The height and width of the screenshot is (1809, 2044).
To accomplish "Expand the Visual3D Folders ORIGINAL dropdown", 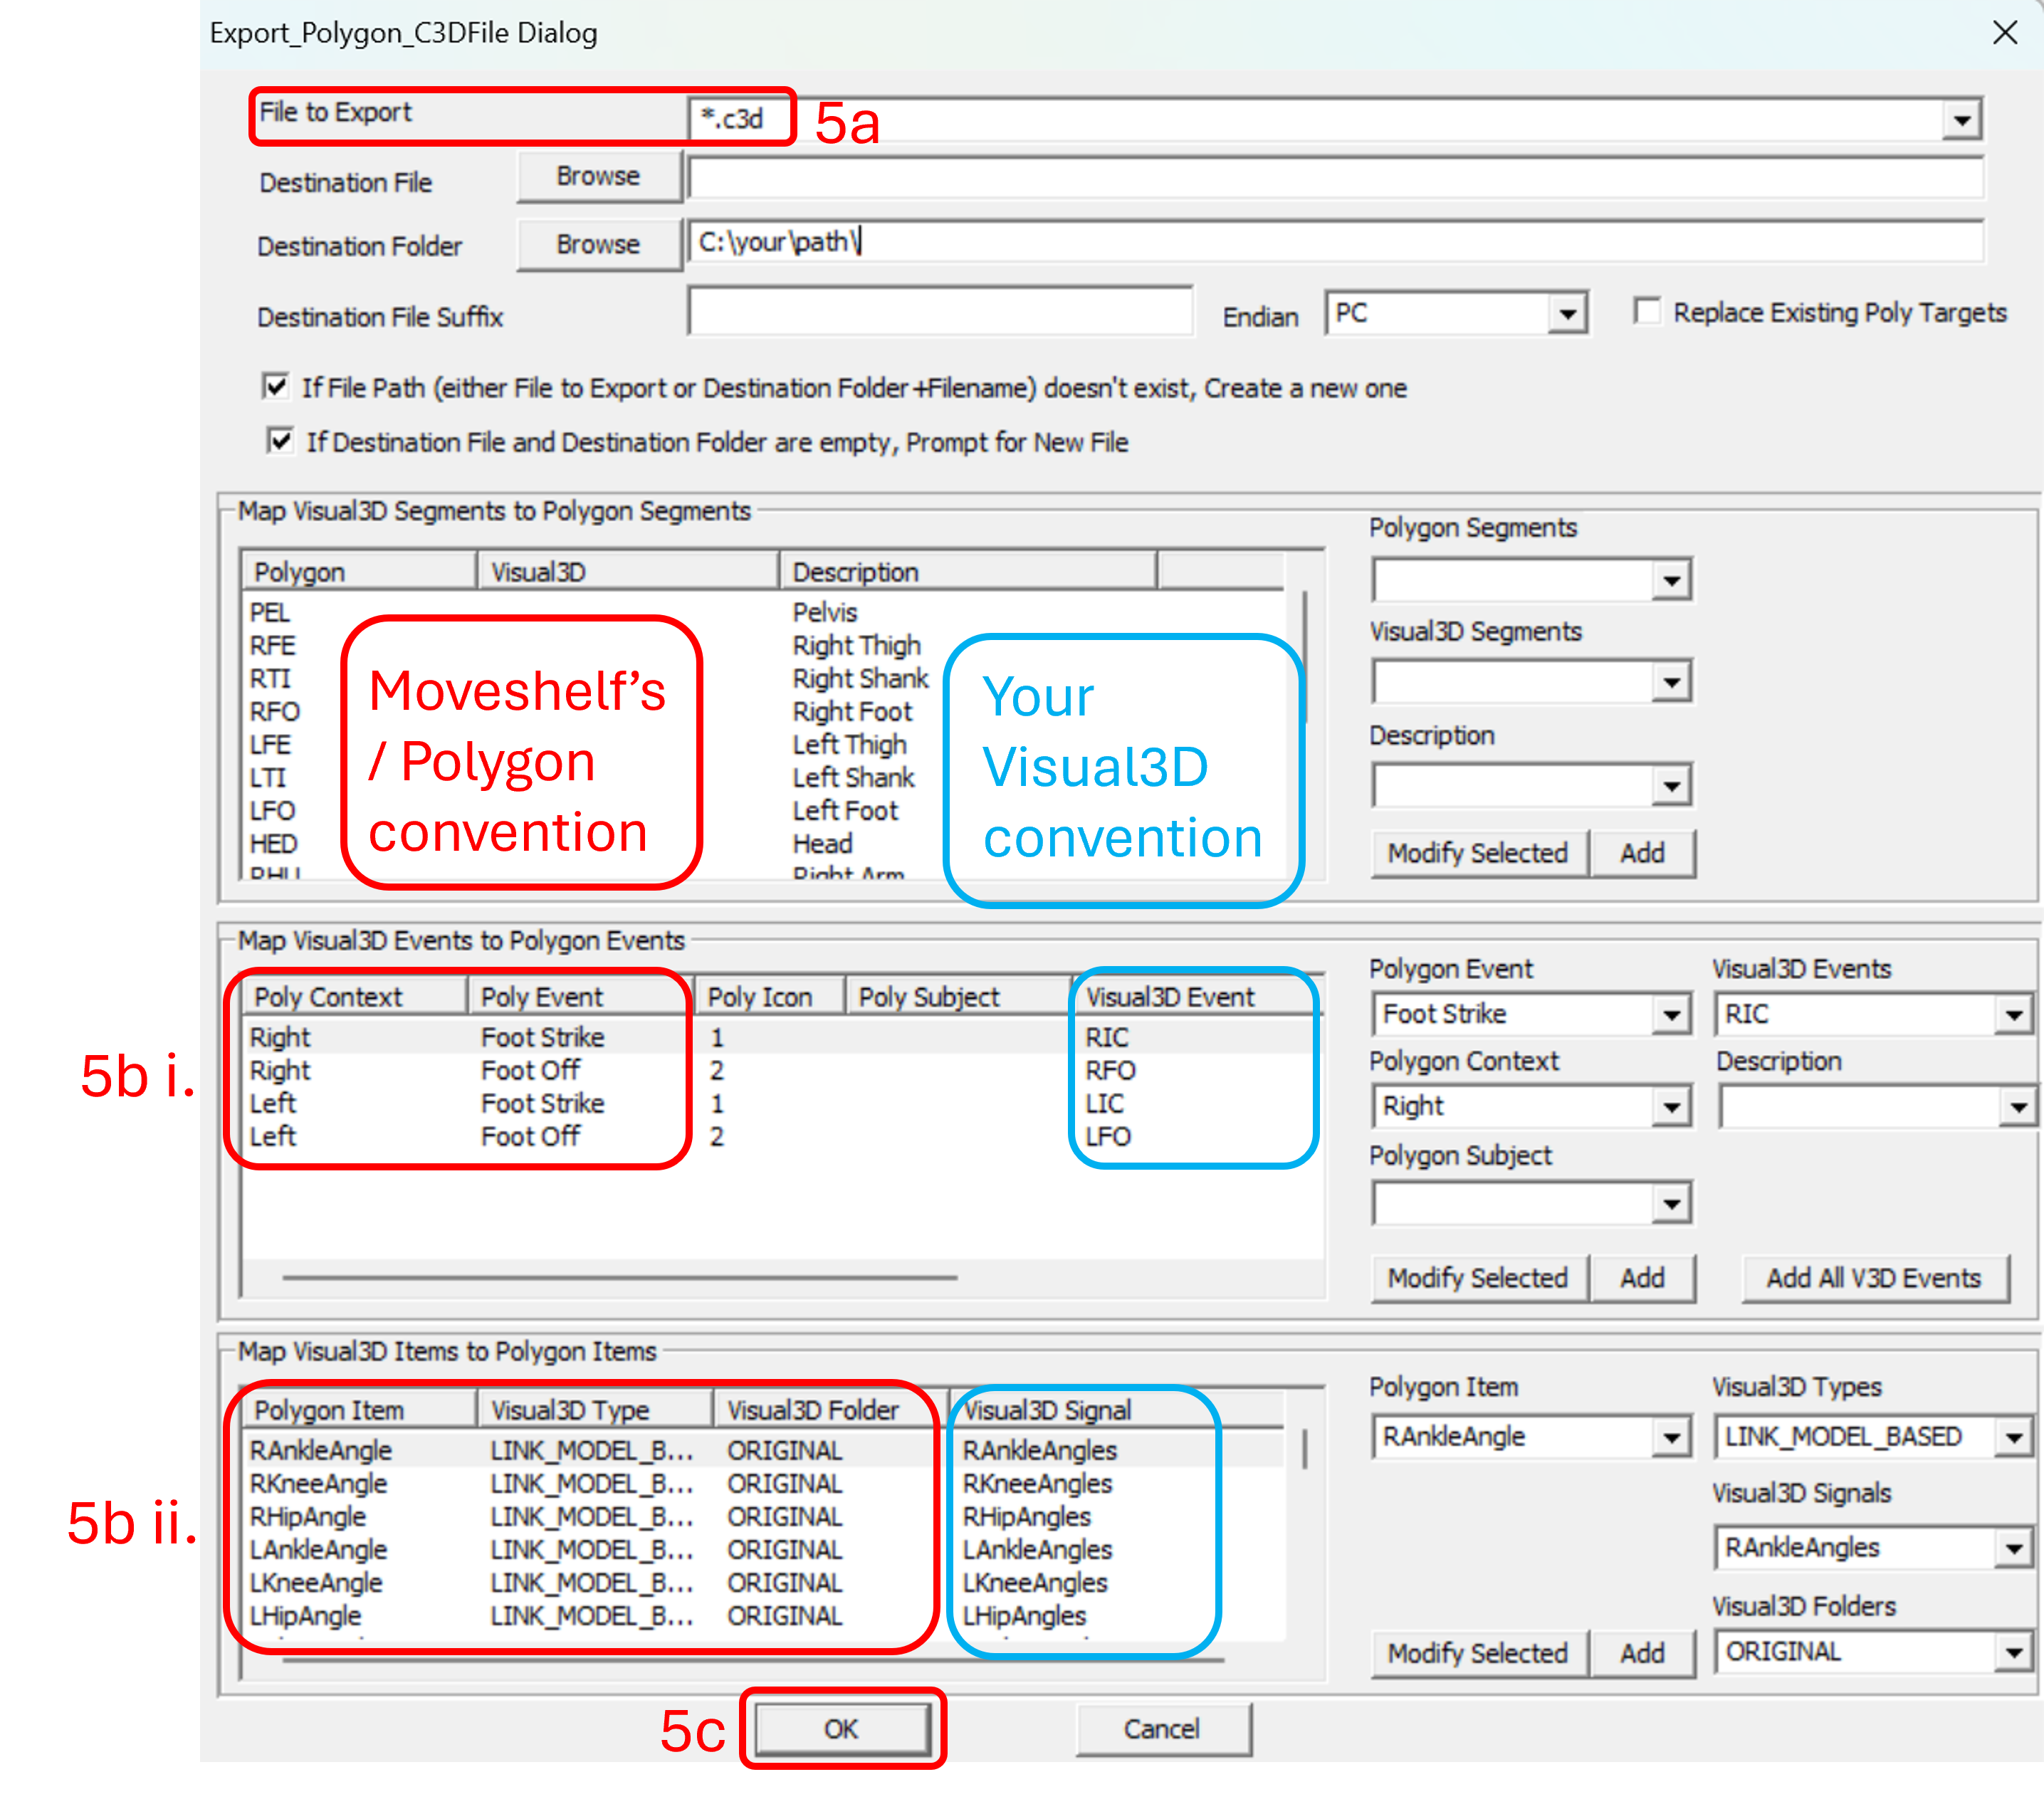I will click(2013, 1652).
